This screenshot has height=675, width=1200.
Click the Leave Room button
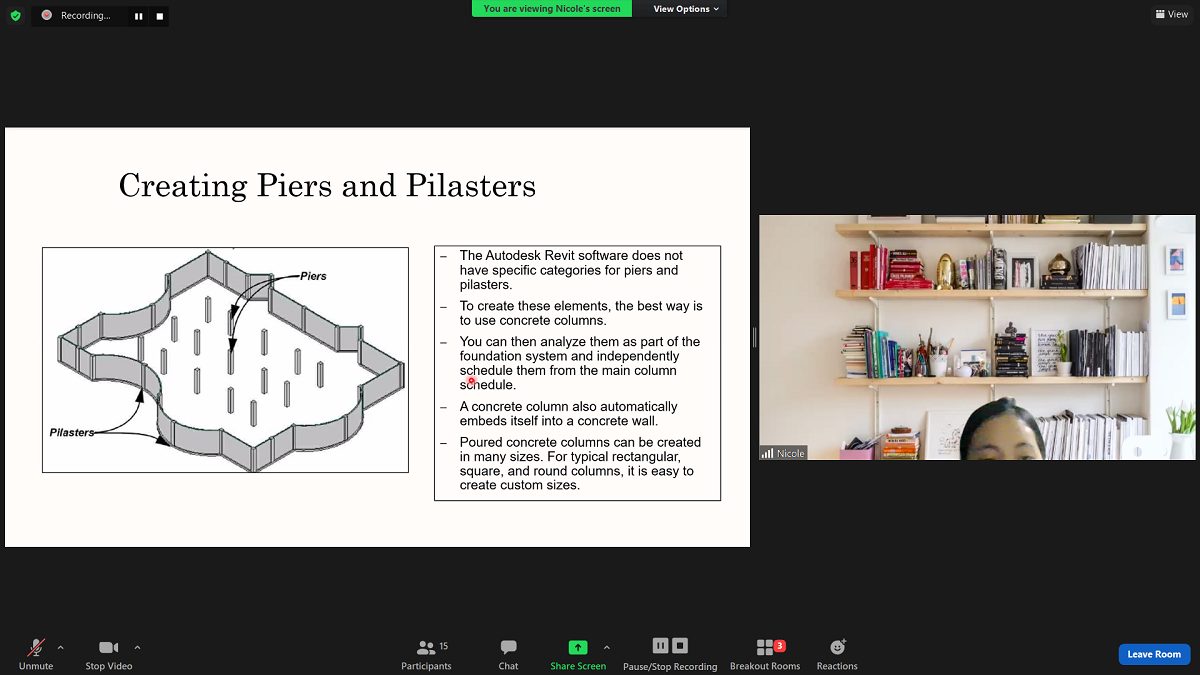[x=1154, y=654]
